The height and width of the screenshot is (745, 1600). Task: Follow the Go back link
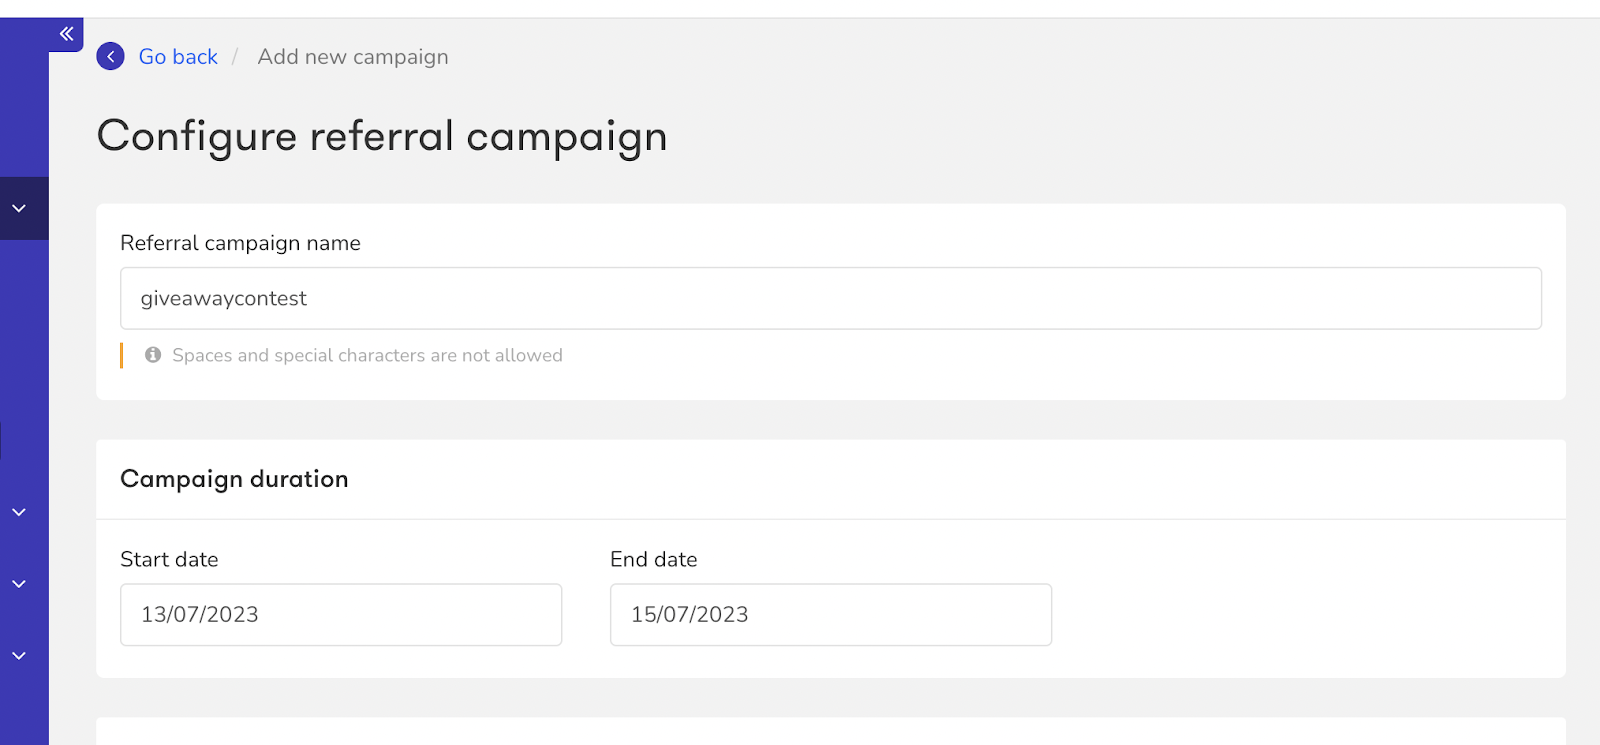click(x=178, y=57)
